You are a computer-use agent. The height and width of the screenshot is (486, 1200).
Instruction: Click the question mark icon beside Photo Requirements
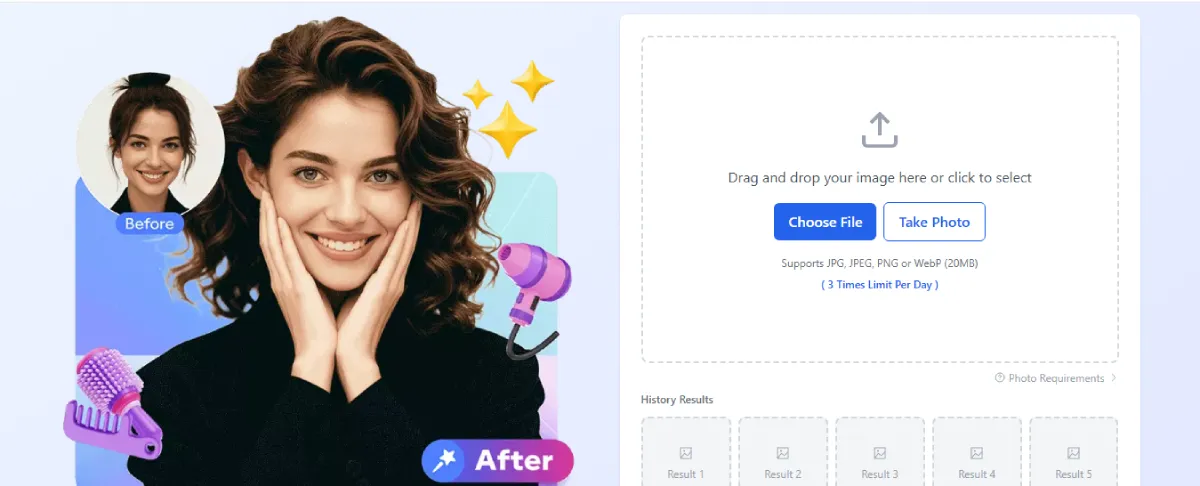[x=999, y=378]
